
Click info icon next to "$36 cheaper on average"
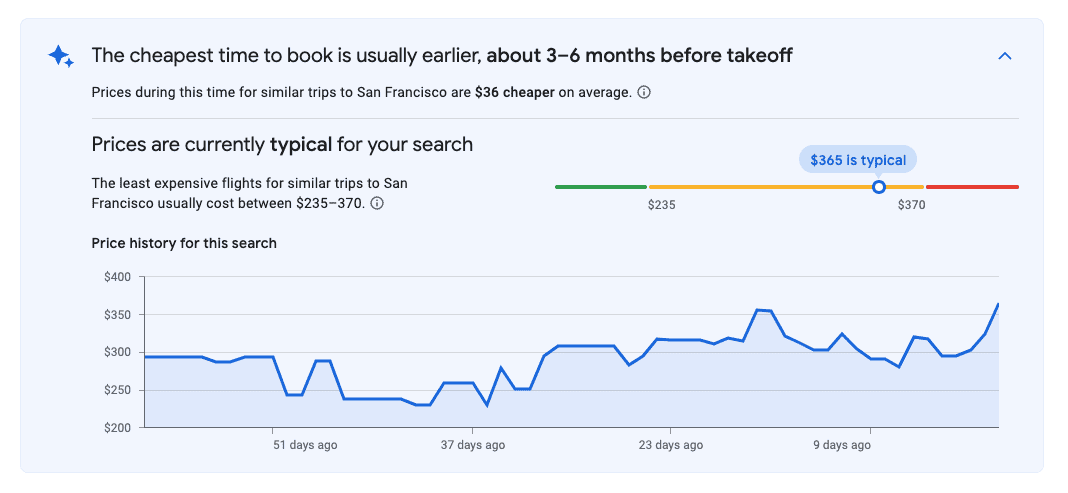click(644, 93)
